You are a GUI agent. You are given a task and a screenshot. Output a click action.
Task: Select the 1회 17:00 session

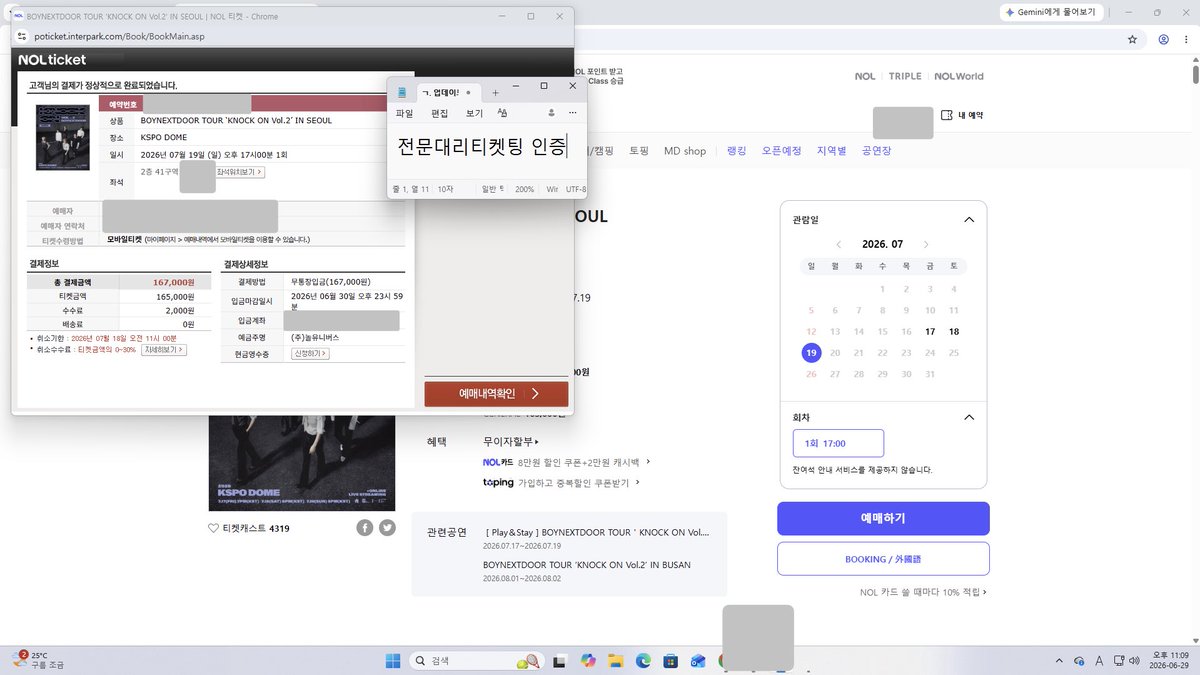tap(838, 443)
